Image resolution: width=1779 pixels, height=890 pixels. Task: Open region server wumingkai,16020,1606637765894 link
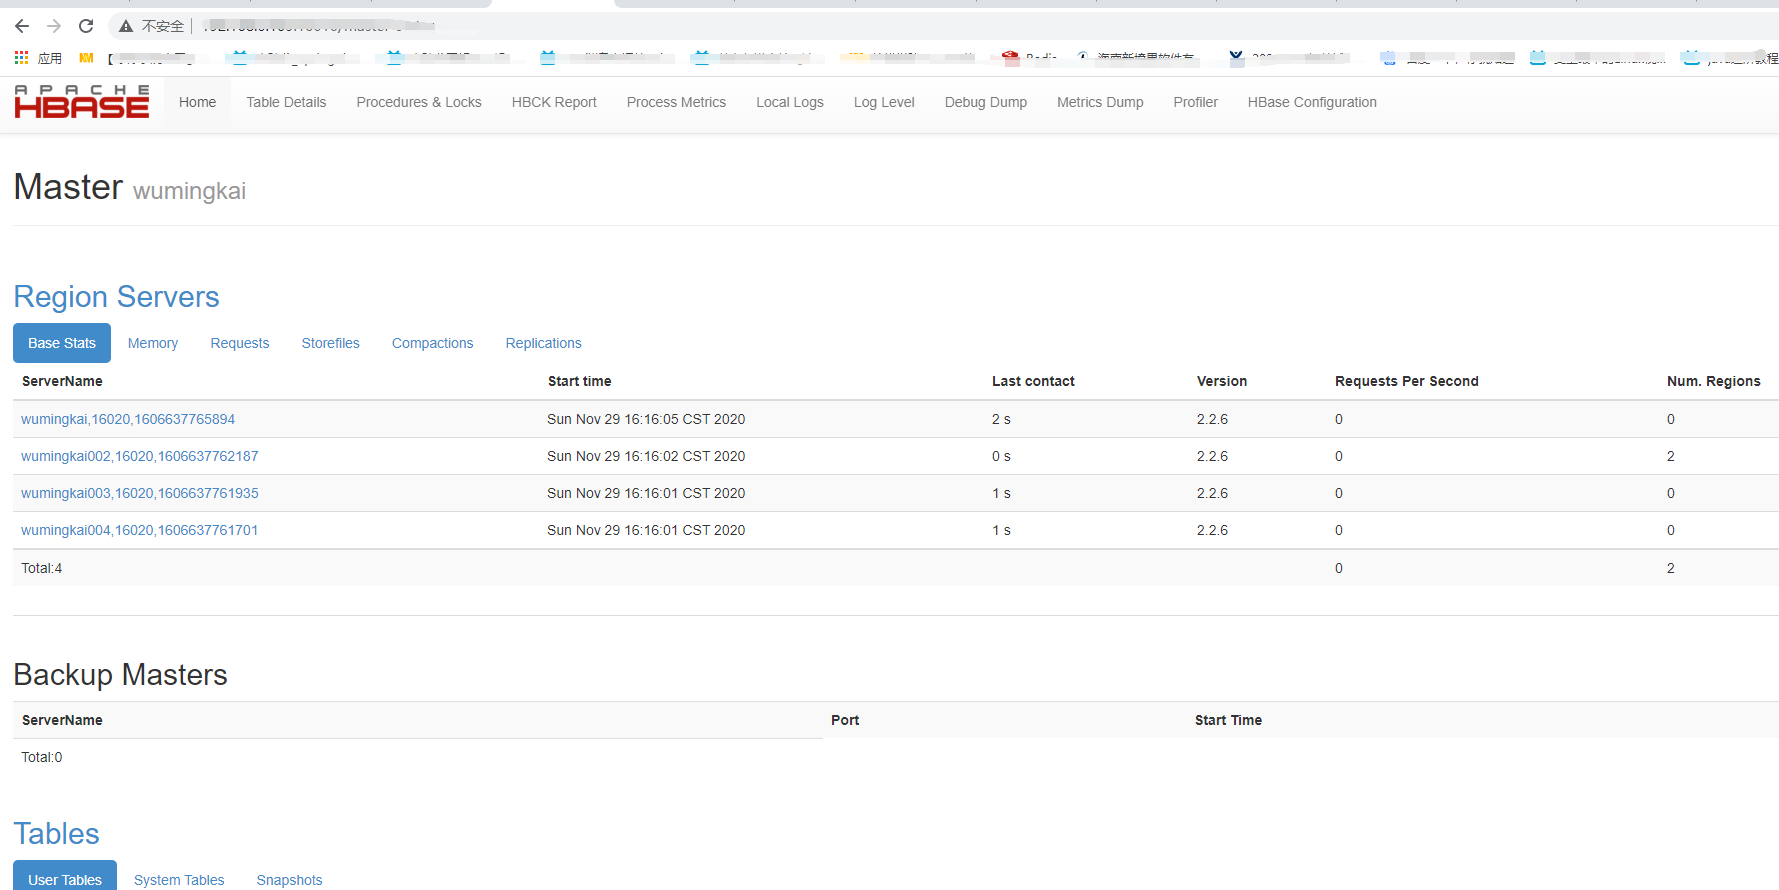coord(128,419)
